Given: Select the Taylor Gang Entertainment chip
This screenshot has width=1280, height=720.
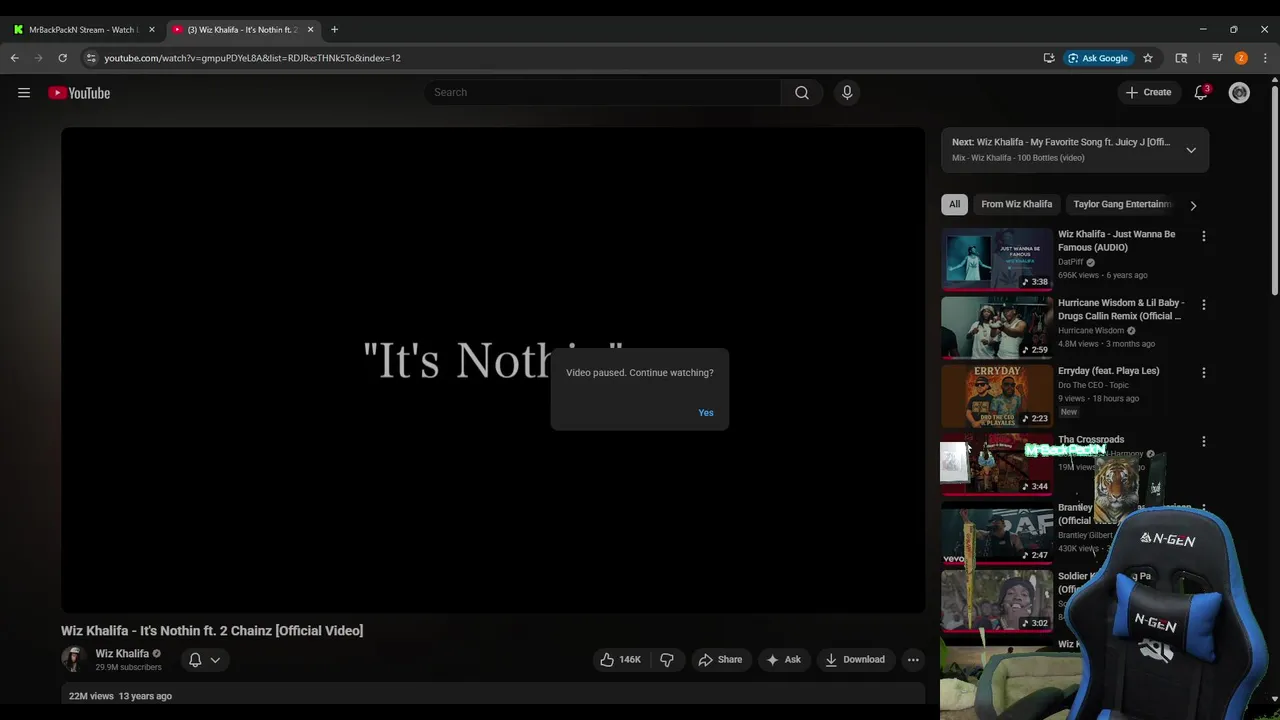Looking at the screenshot, I should coord(1121,204).
